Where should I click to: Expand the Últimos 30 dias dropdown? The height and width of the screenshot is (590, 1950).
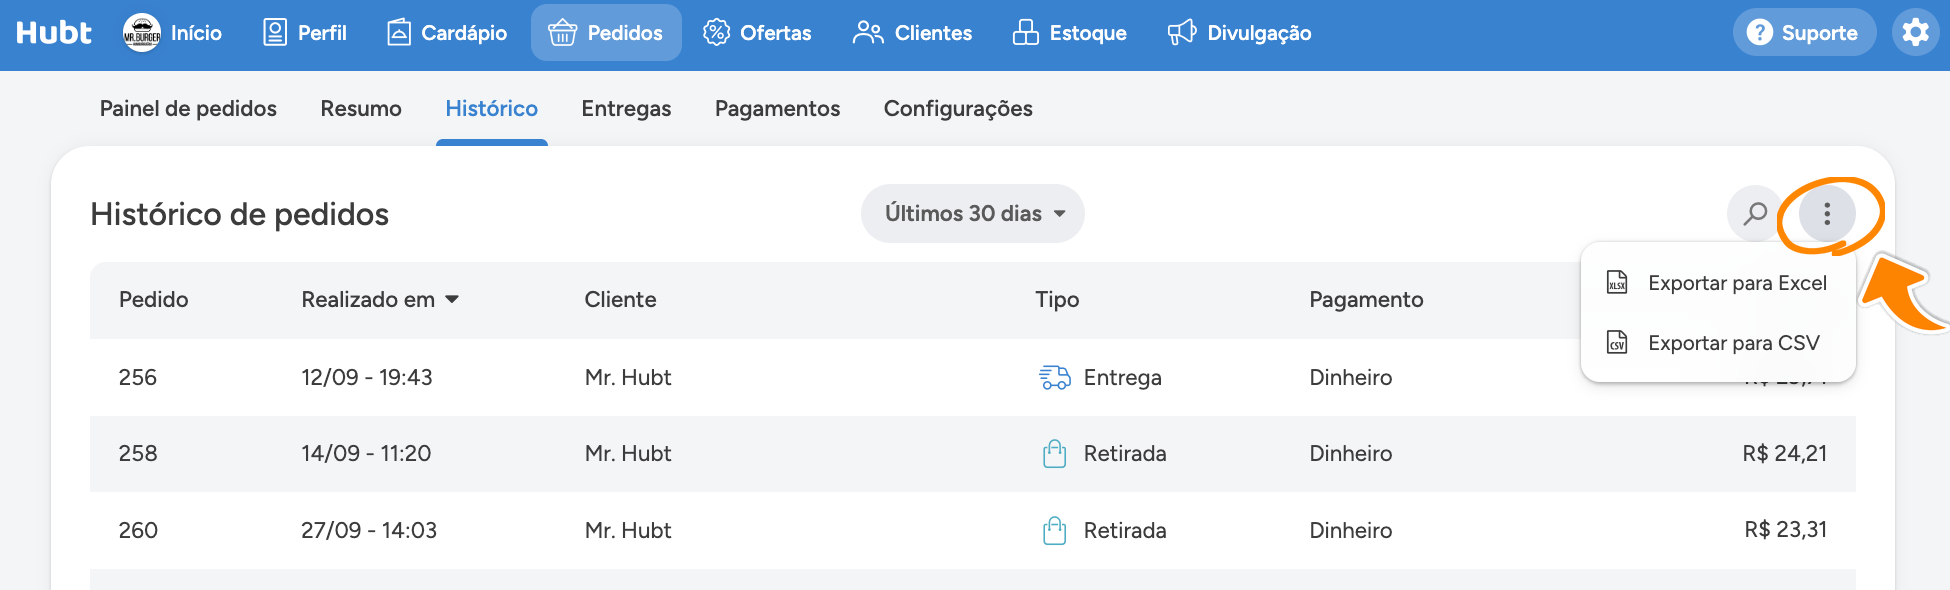click(x=973, y=213)
